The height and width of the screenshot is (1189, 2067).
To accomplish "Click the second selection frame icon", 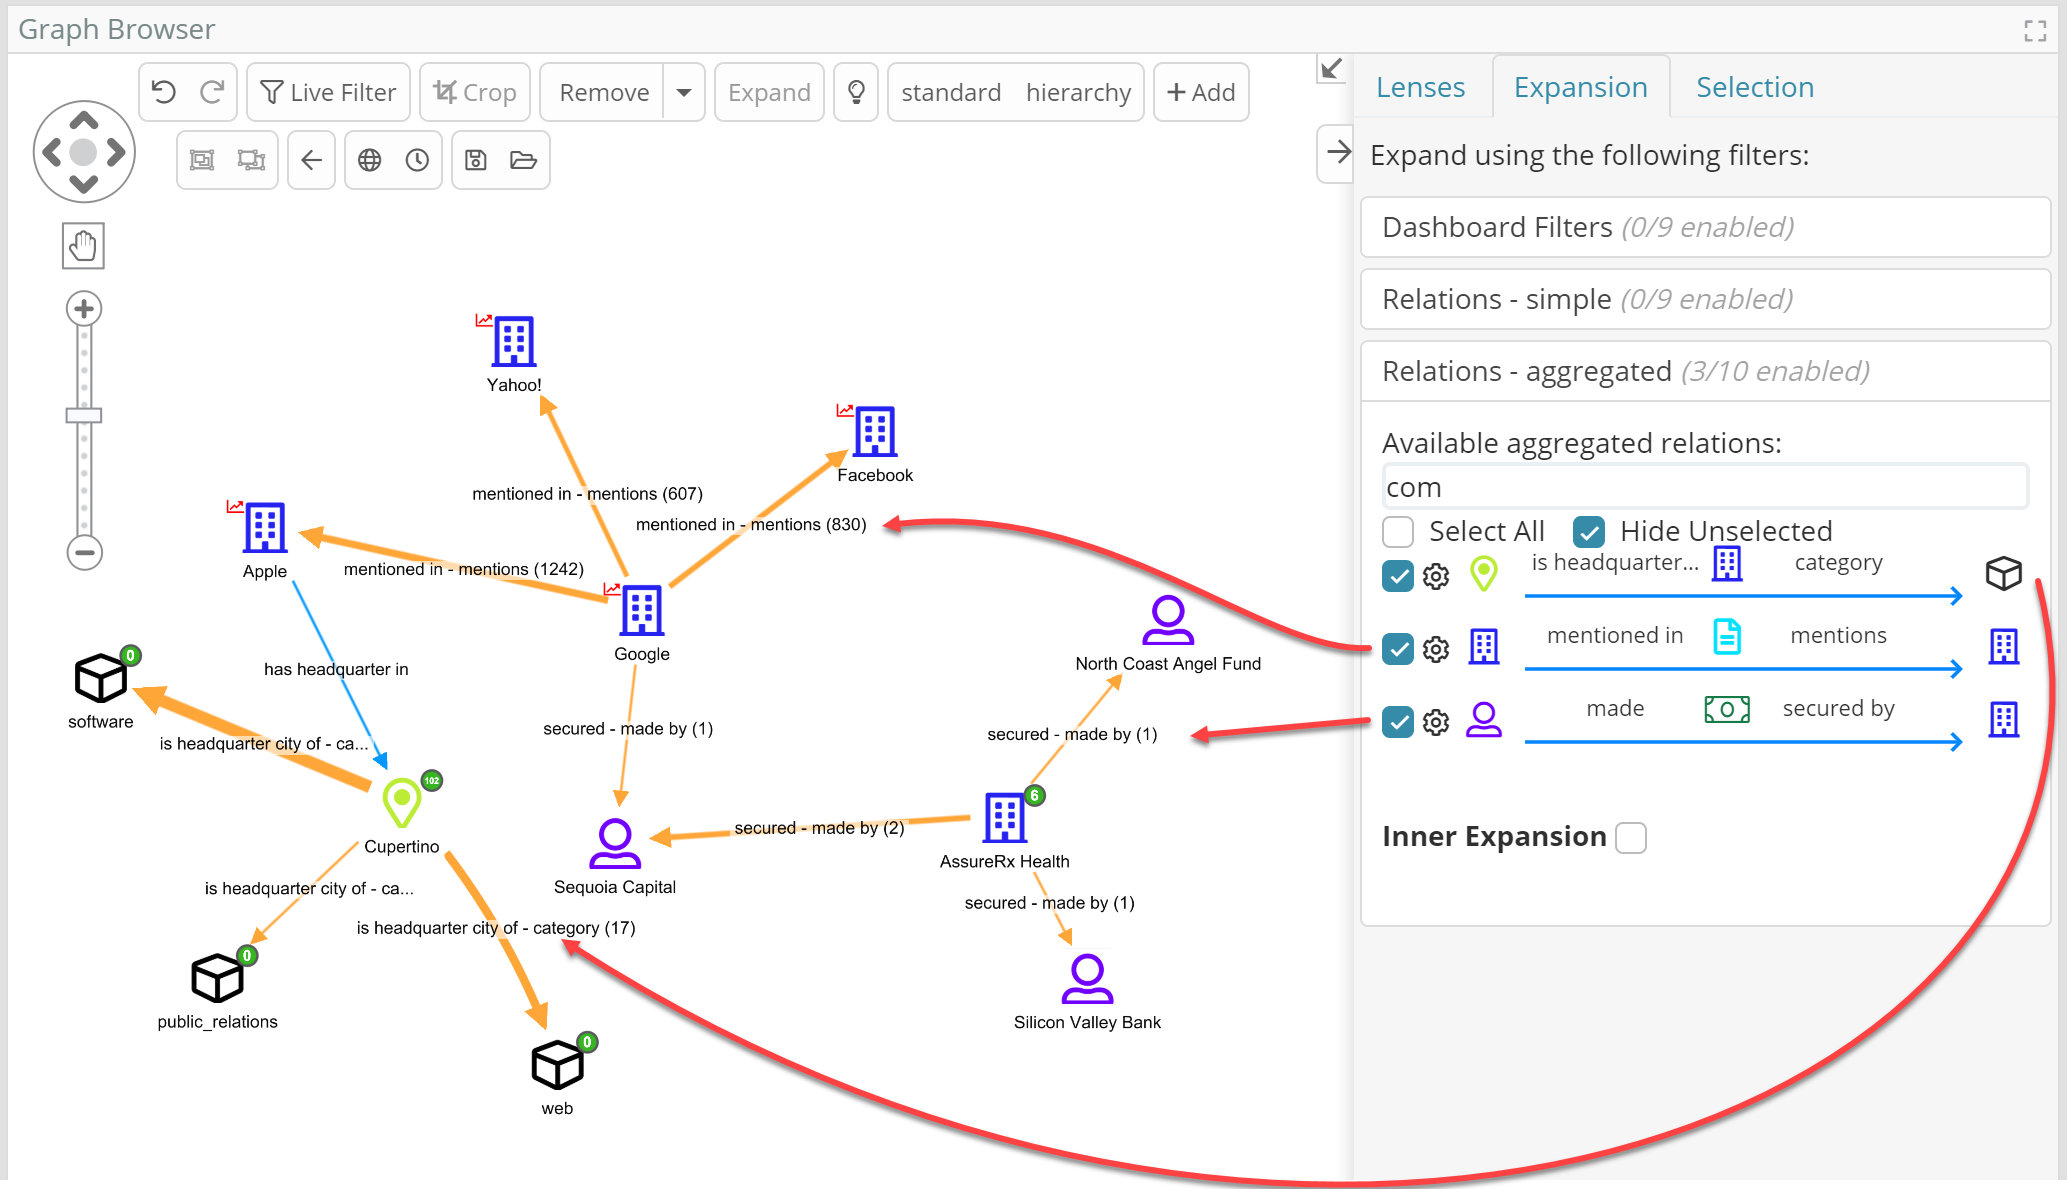I will pyautogui.click(x=251, y=160).
